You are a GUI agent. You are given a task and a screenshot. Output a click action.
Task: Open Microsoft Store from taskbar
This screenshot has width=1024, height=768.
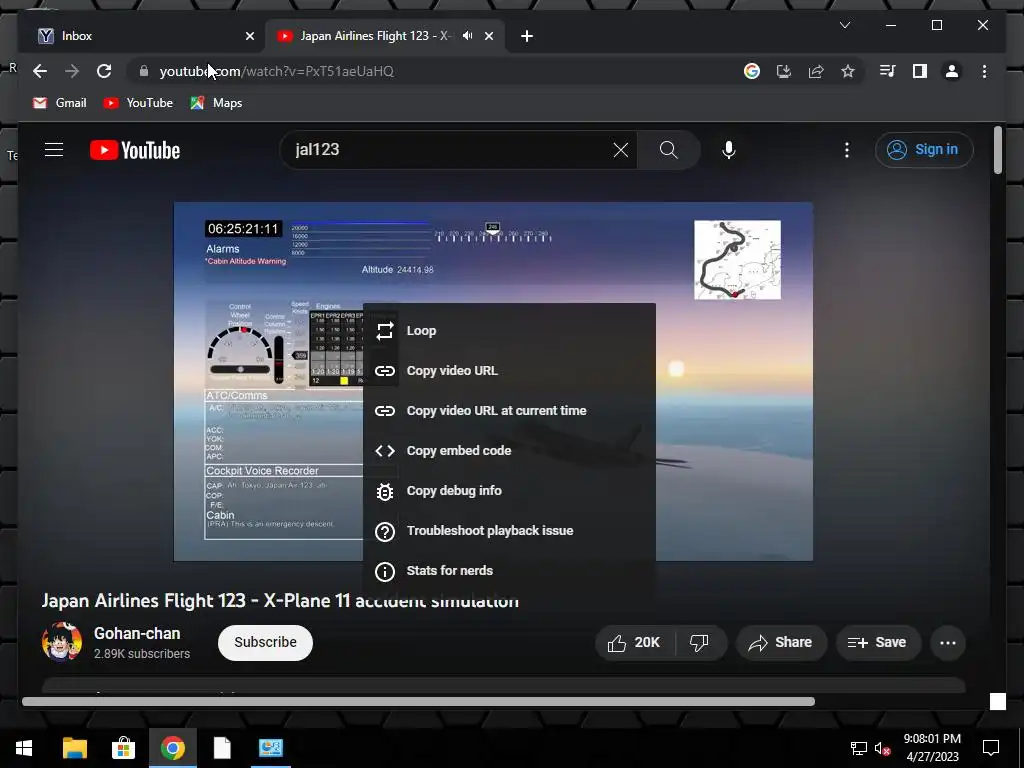123,748
